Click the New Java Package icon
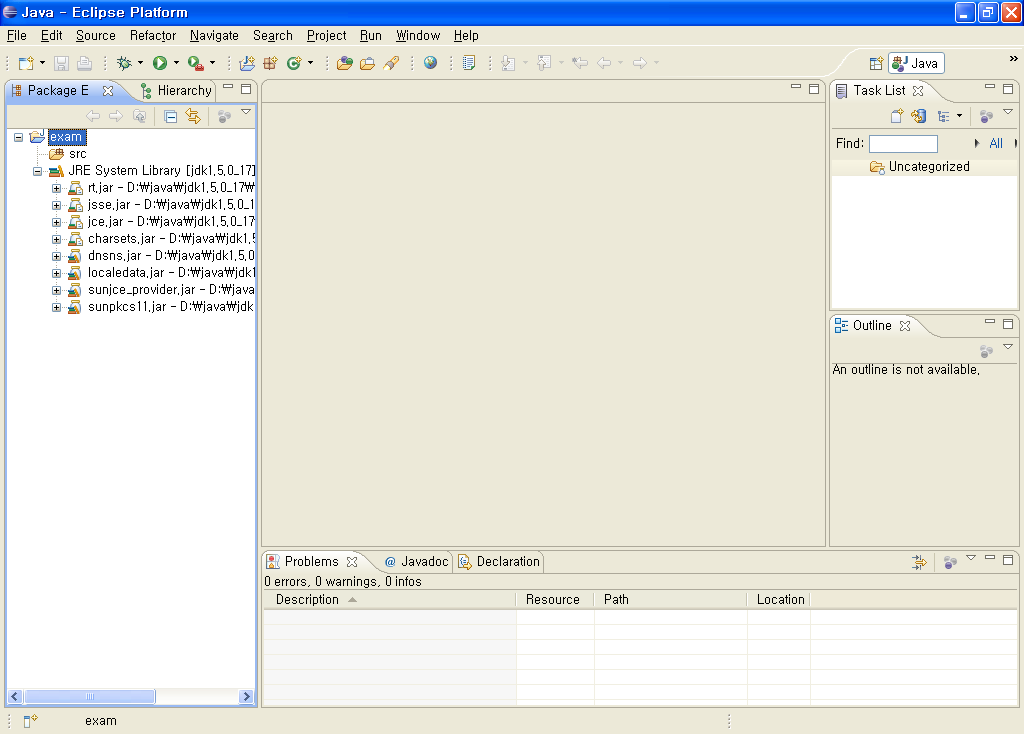The width and height of the screenshot is (1024, 734). pos(270,63)
